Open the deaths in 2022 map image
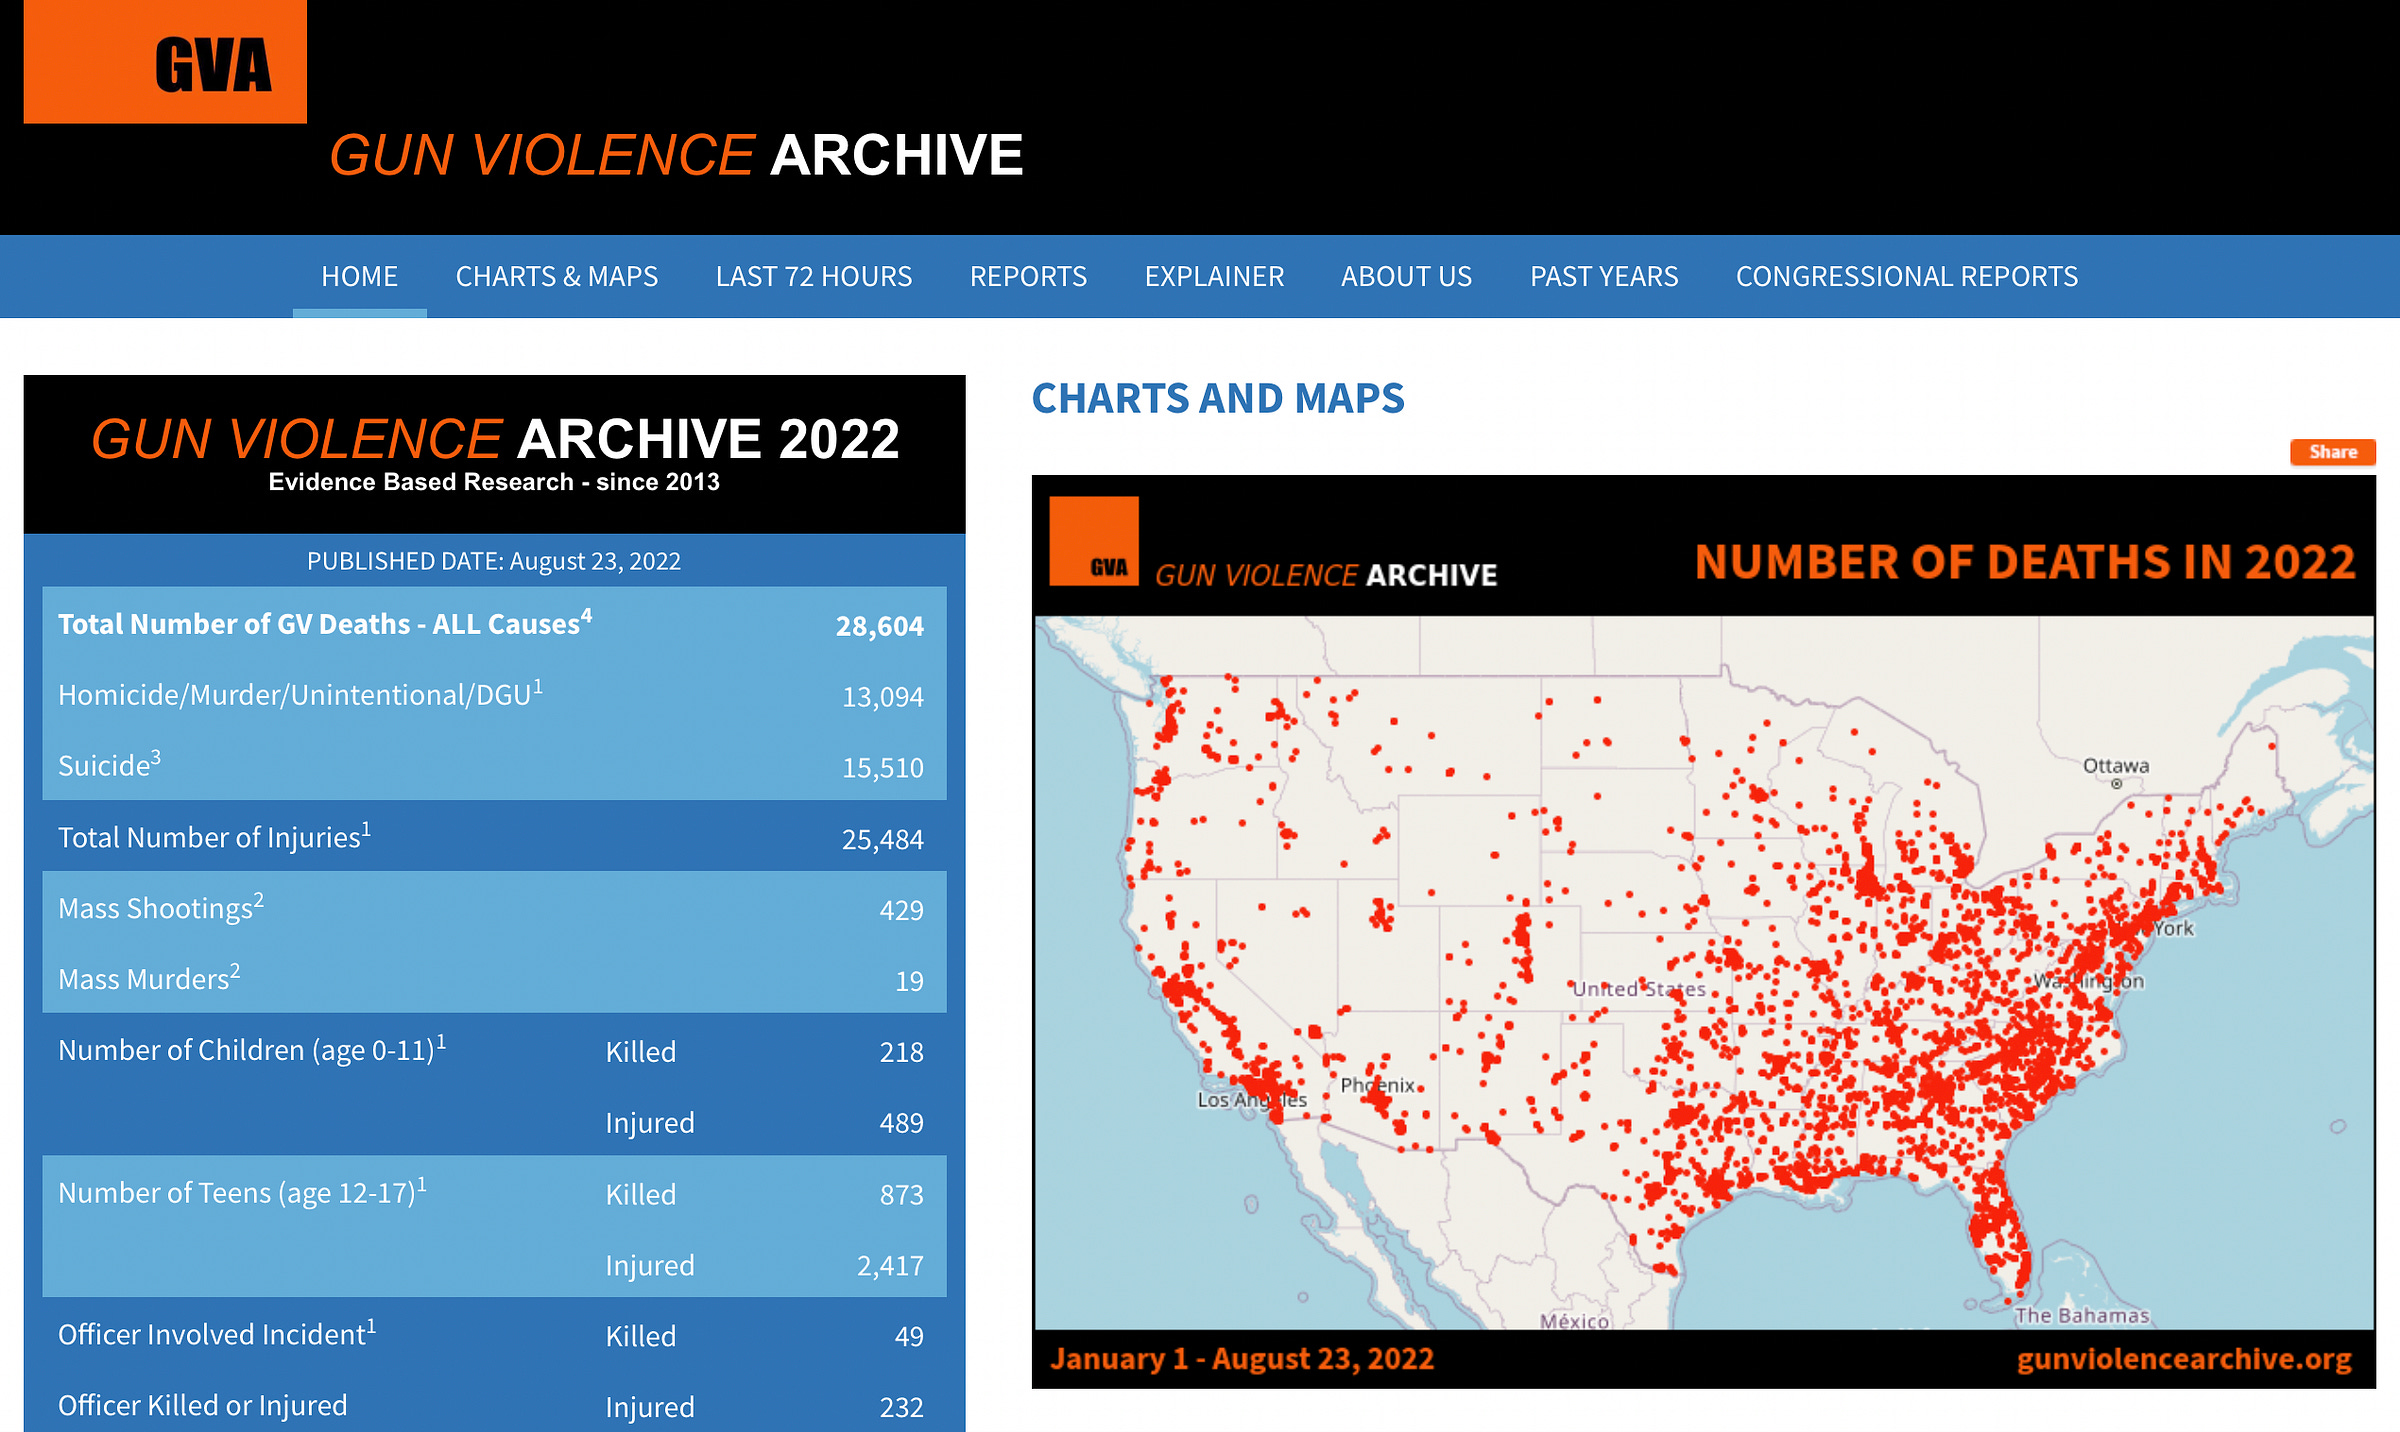 tap(1704, 931)
